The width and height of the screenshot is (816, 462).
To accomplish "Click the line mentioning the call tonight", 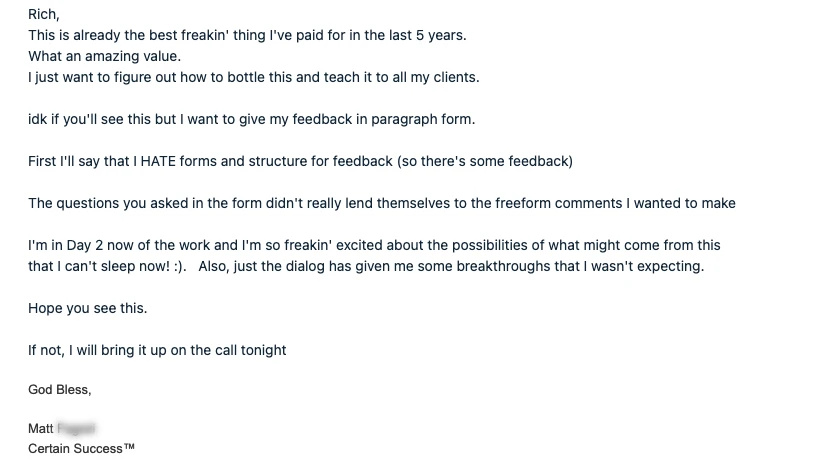I will pyautogui.click(x=157, y=350).
